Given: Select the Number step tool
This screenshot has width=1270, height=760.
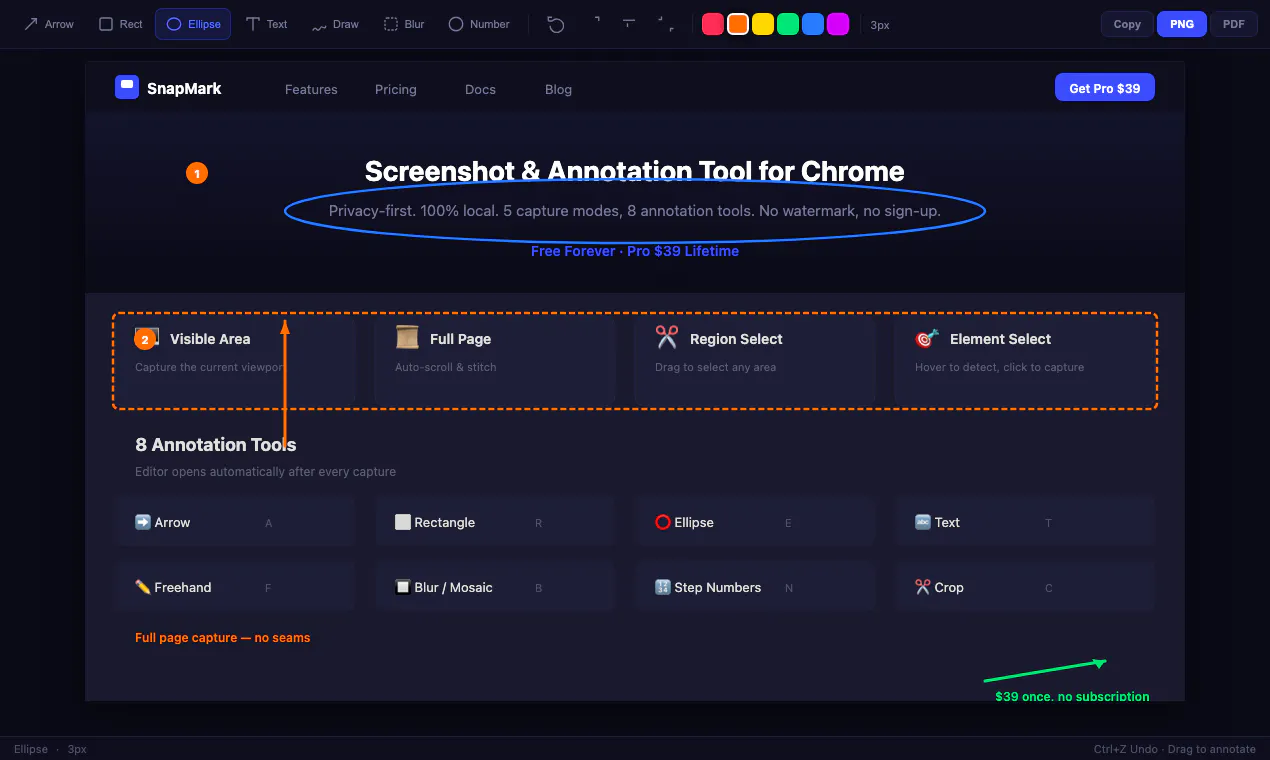Looking at the screenshot, I should pos(479,24).
